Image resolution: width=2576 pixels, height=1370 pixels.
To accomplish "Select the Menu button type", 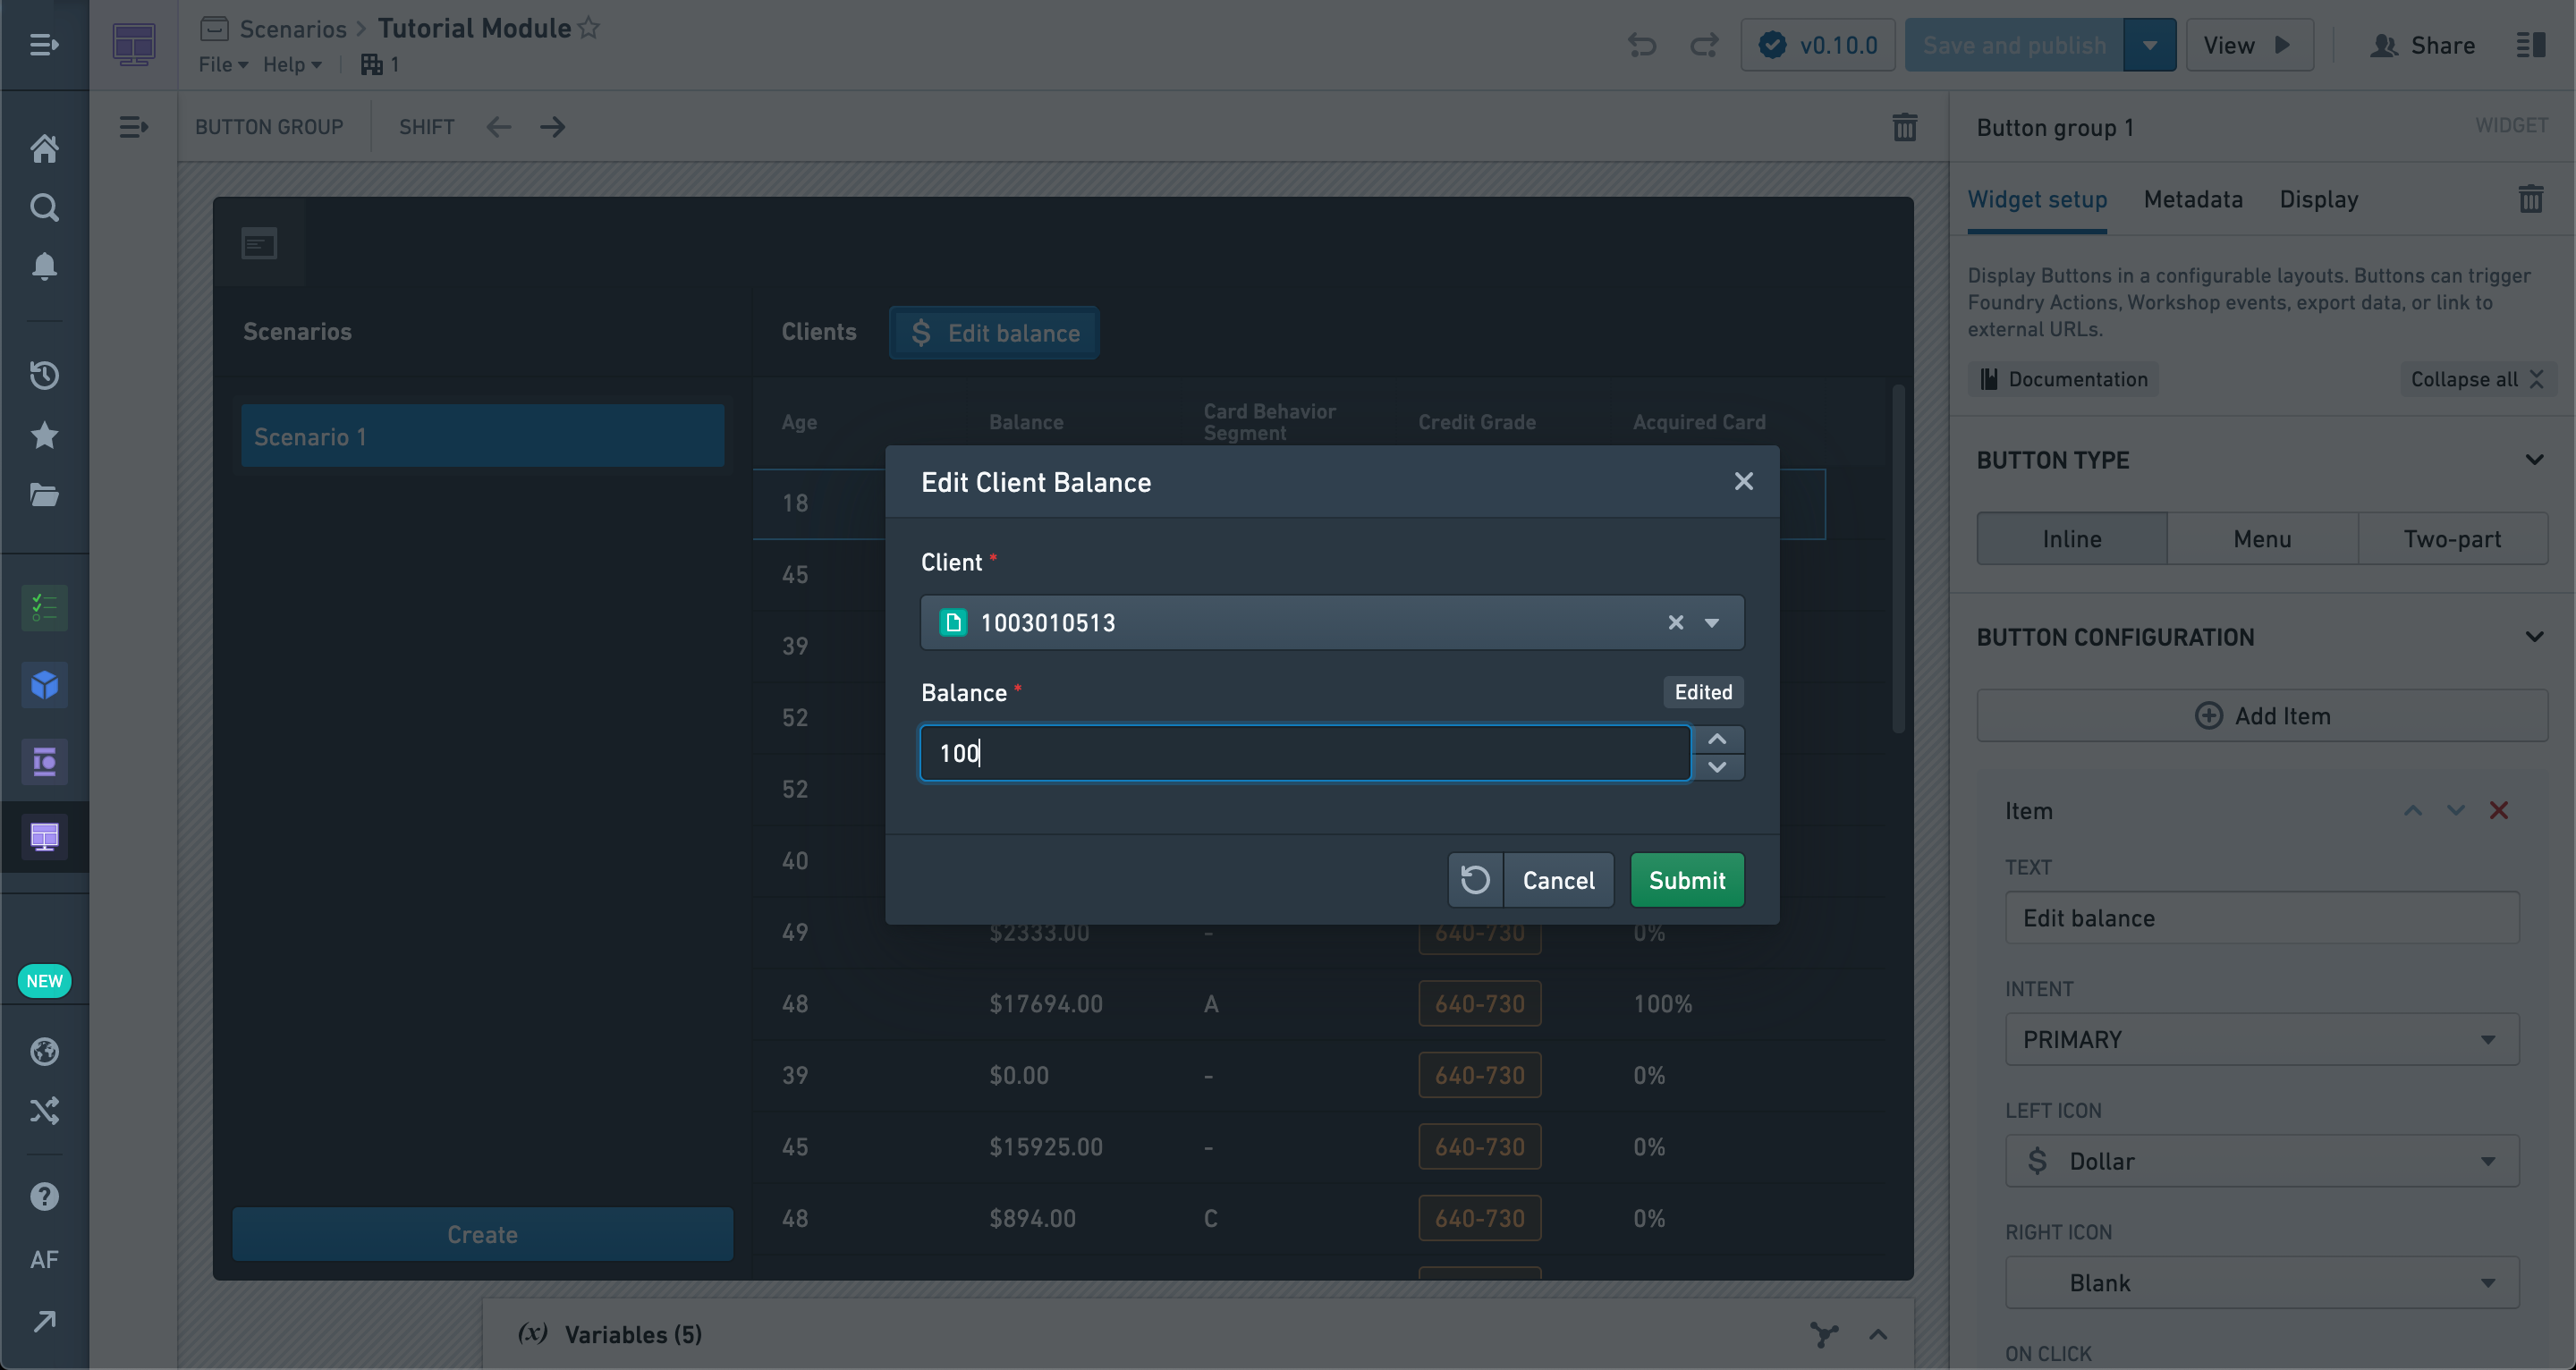I will click(x=2263, y=537).
